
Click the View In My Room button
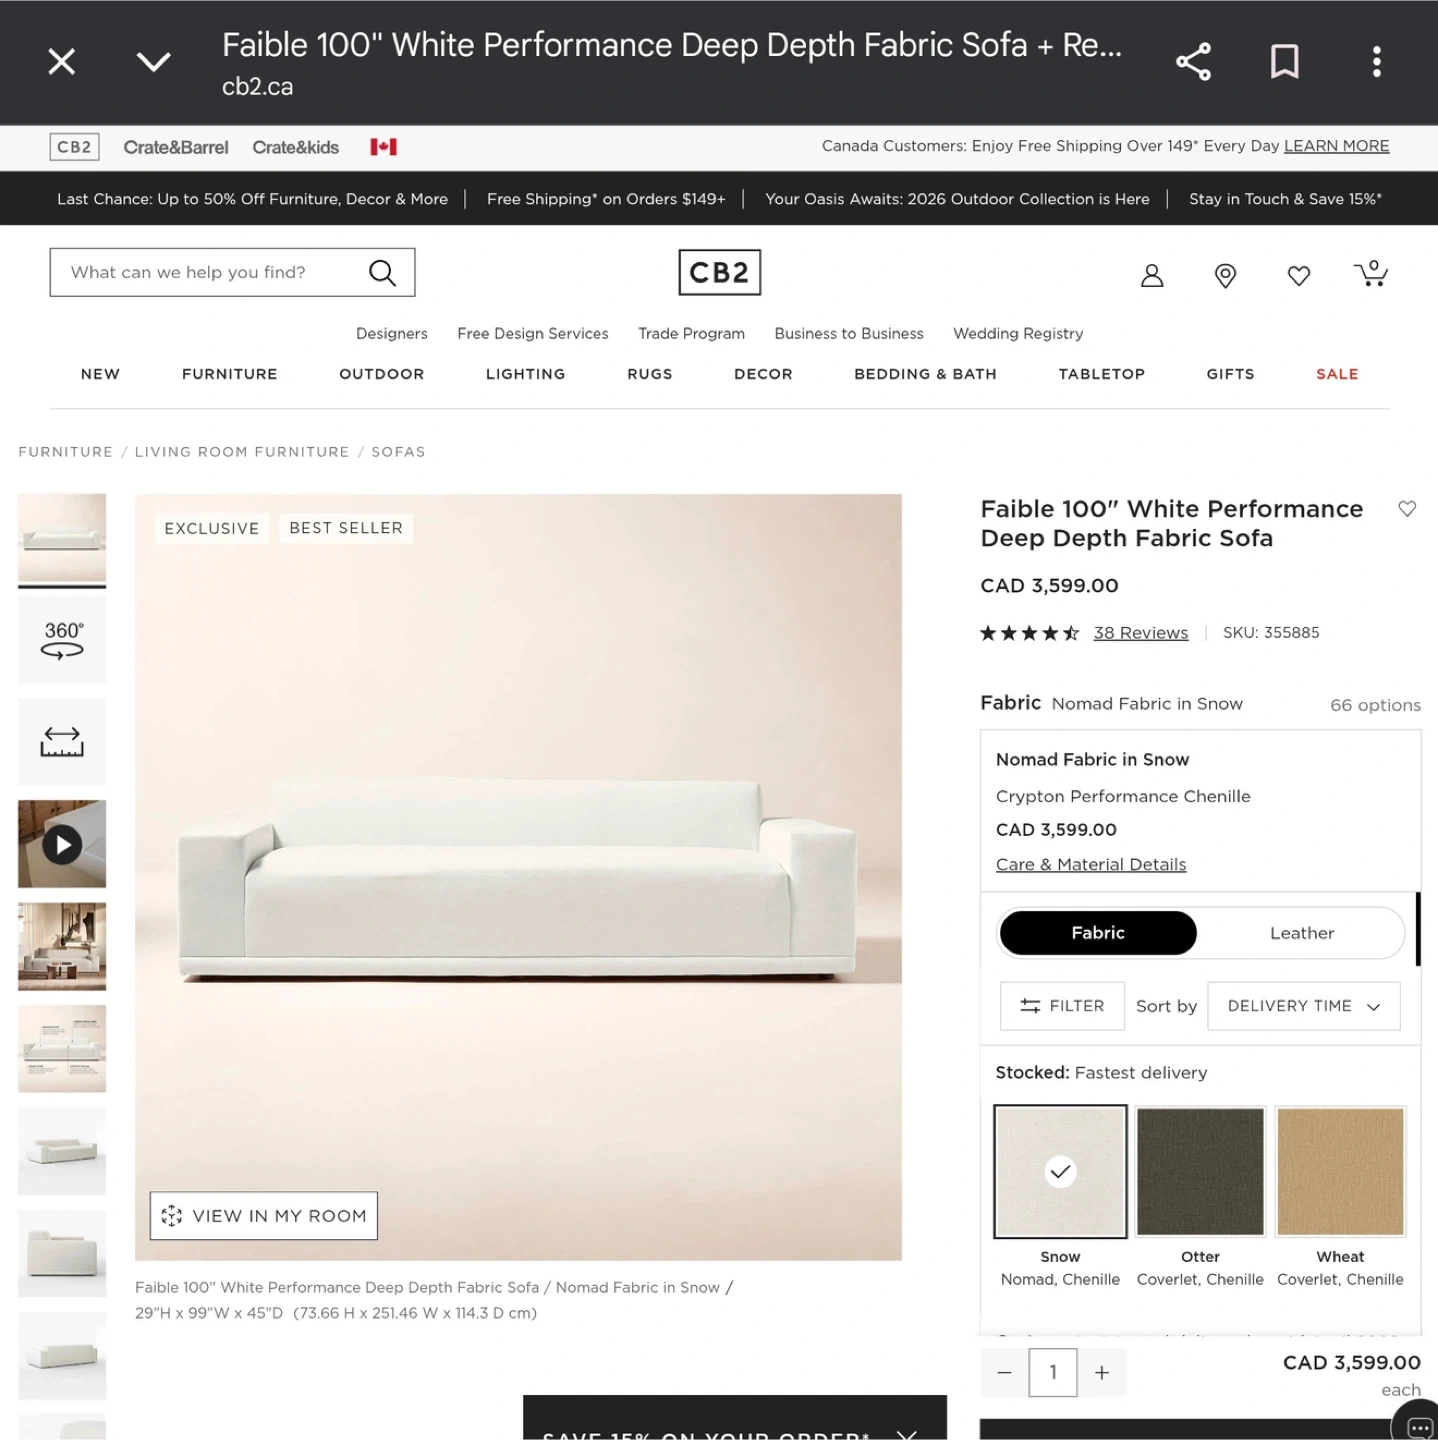coord(264,1216)
